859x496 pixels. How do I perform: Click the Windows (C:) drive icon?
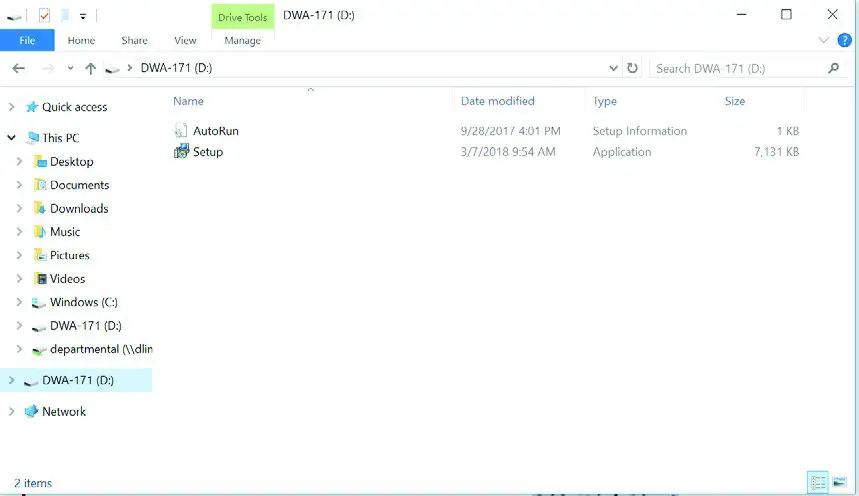[x=38, y=303]
